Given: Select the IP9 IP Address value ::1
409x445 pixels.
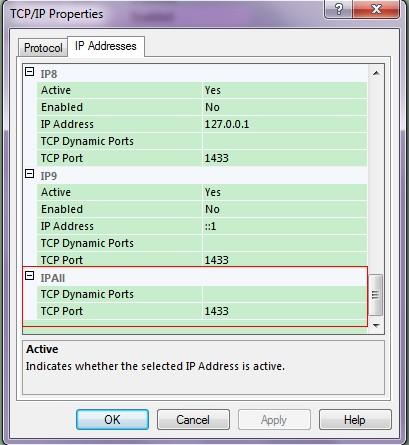Looking at the screenshot, I should pyautogui.click(x=285, y=226).
